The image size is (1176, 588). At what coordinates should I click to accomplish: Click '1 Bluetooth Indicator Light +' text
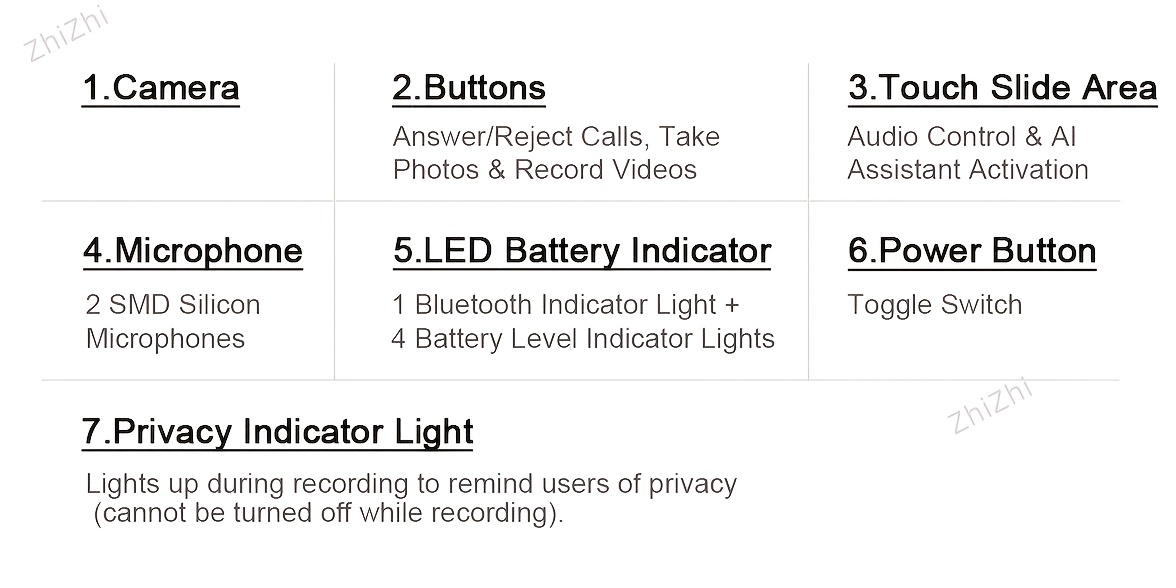coord(566,305)
